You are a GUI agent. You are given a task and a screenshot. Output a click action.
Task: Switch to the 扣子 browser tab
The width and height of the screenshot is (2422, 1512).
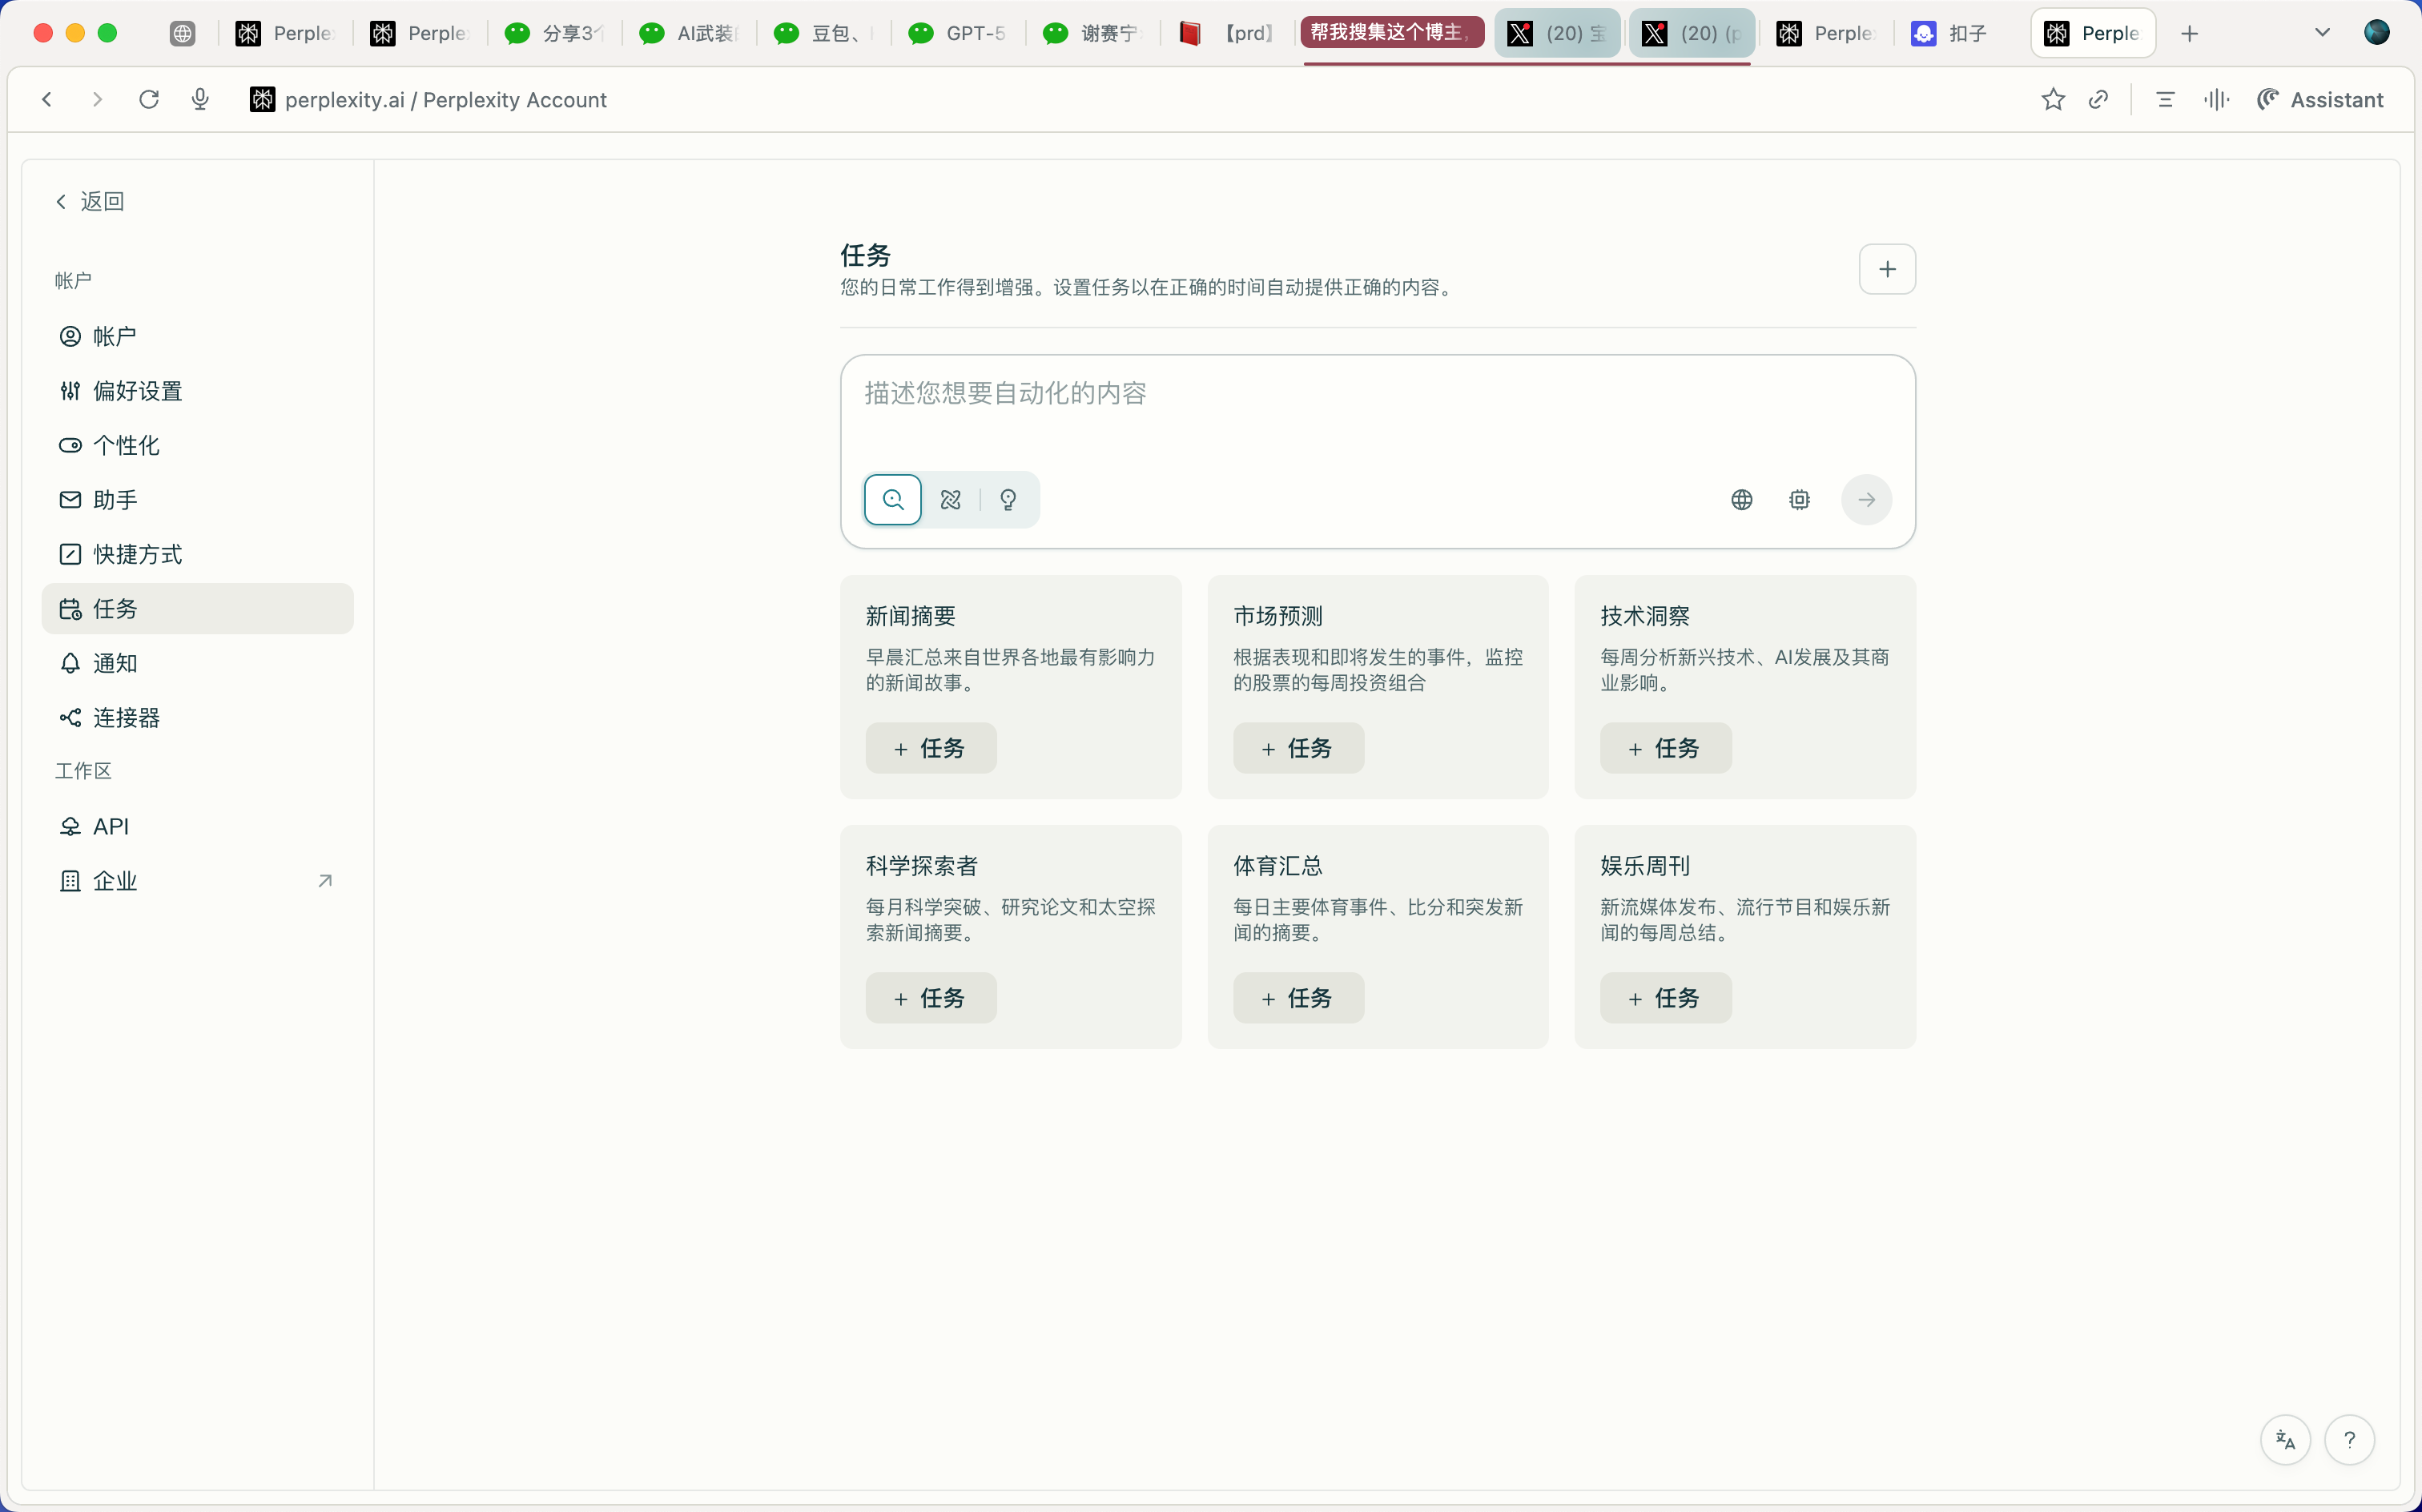(1950, 33)
